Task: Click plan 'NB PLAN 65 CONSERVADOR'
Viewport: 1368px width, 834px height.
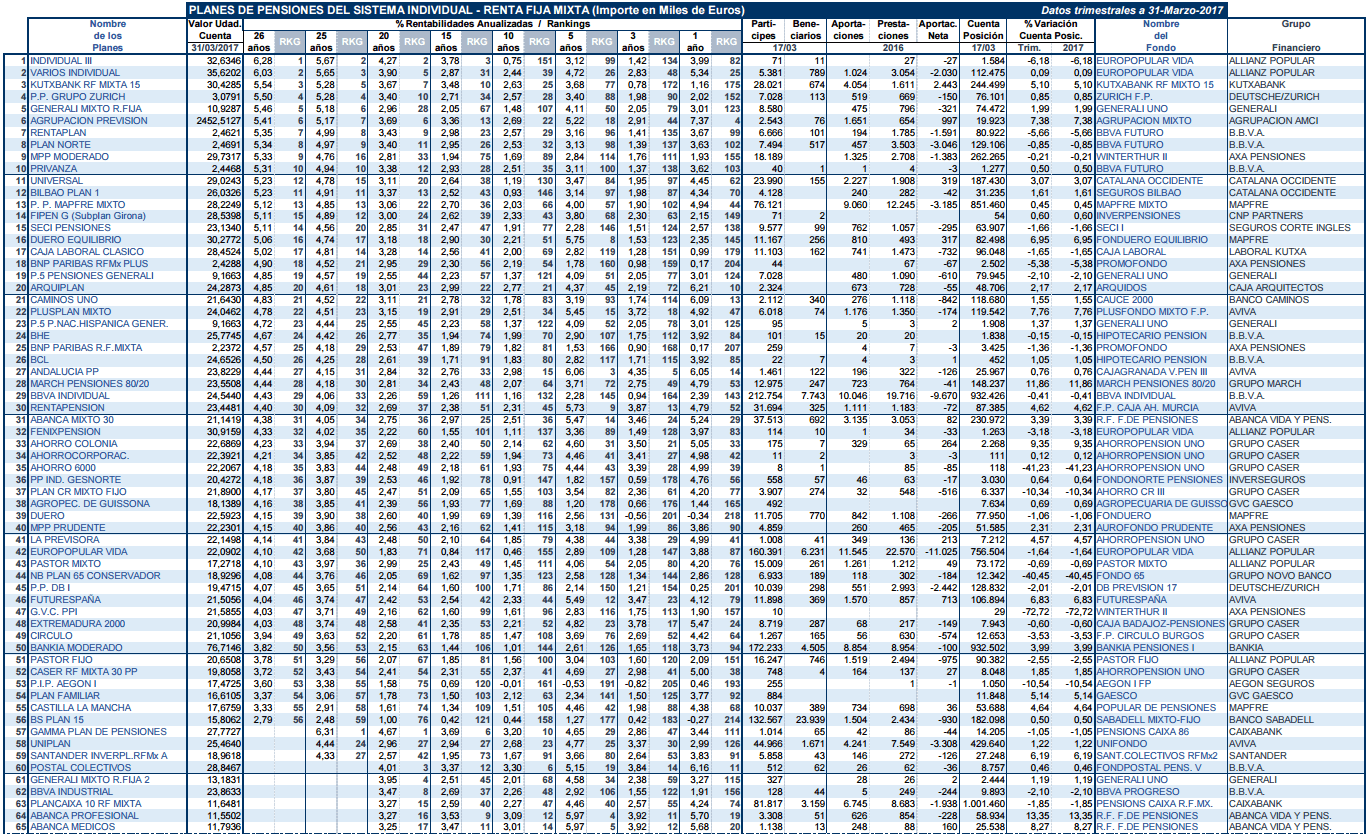Action: [x=95, y=575]
